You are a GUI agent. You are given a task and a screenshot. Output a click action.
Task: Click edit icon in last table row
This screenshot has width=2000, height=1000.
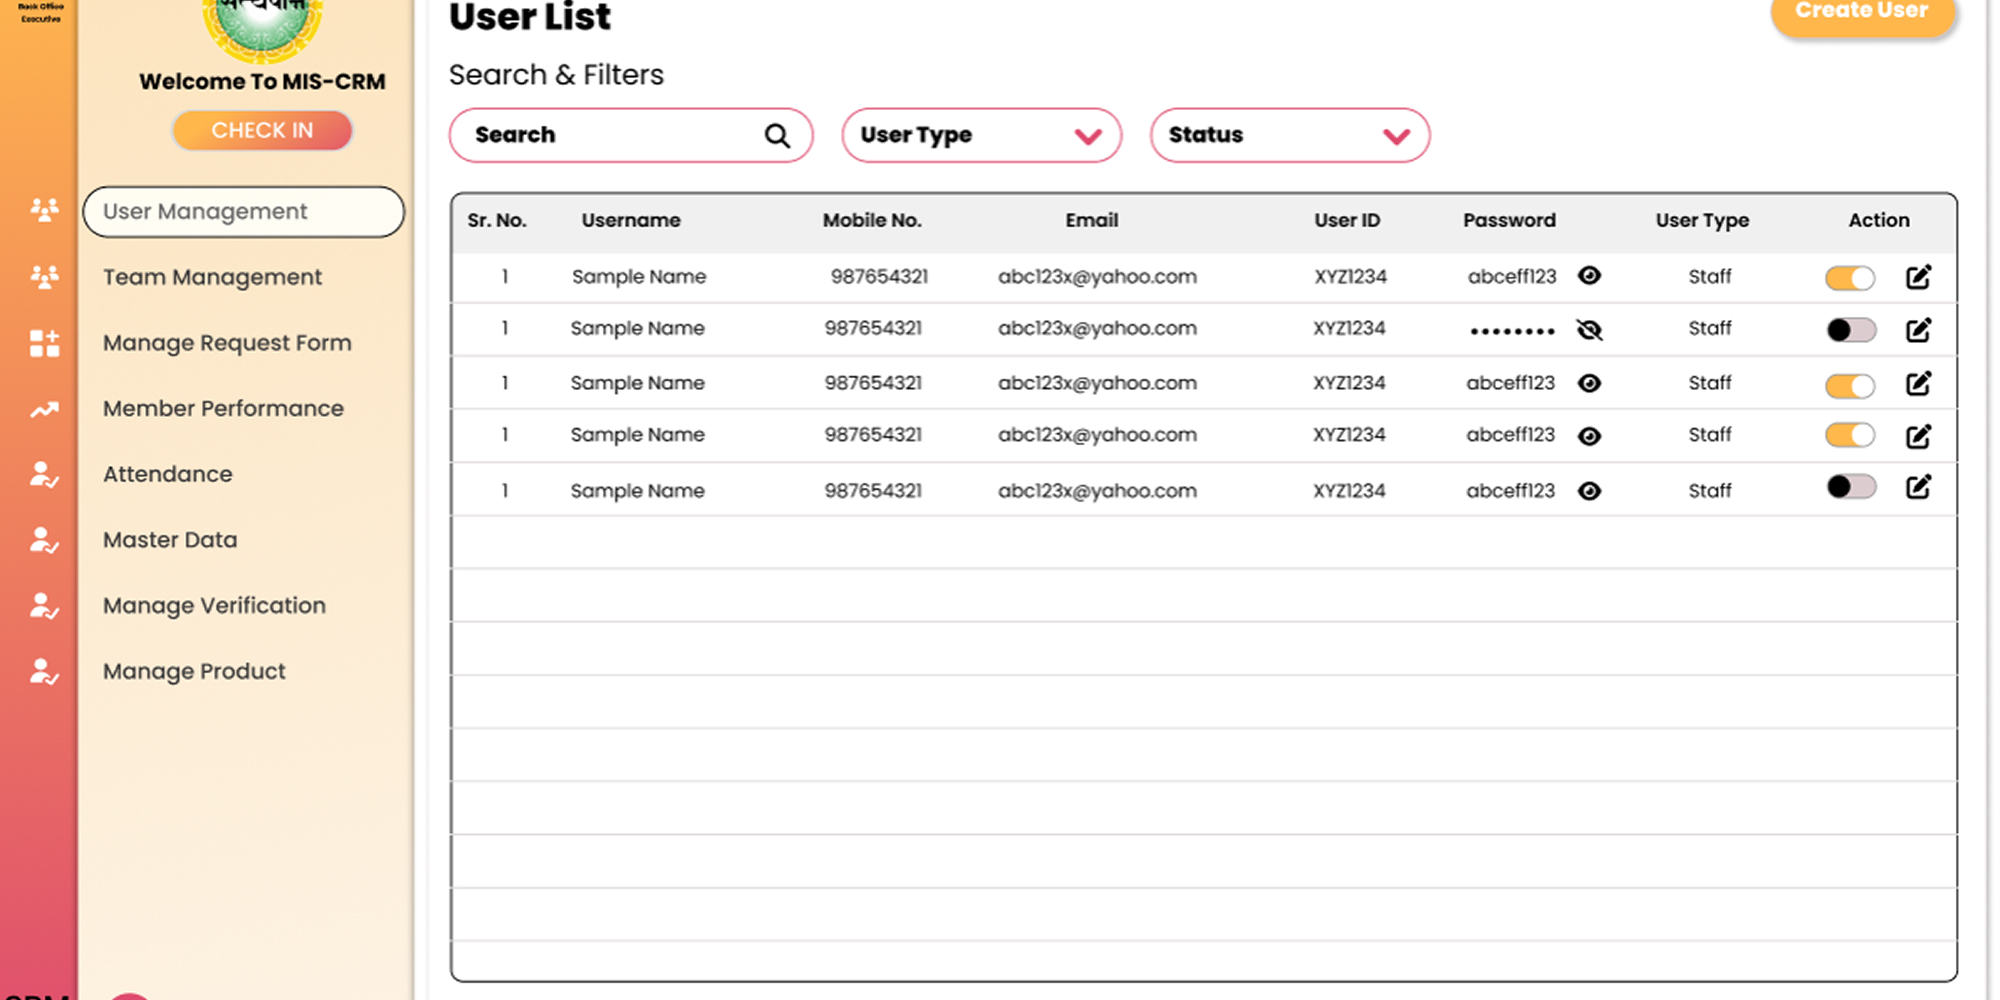pyautogui.click(x=1918, y=487)
